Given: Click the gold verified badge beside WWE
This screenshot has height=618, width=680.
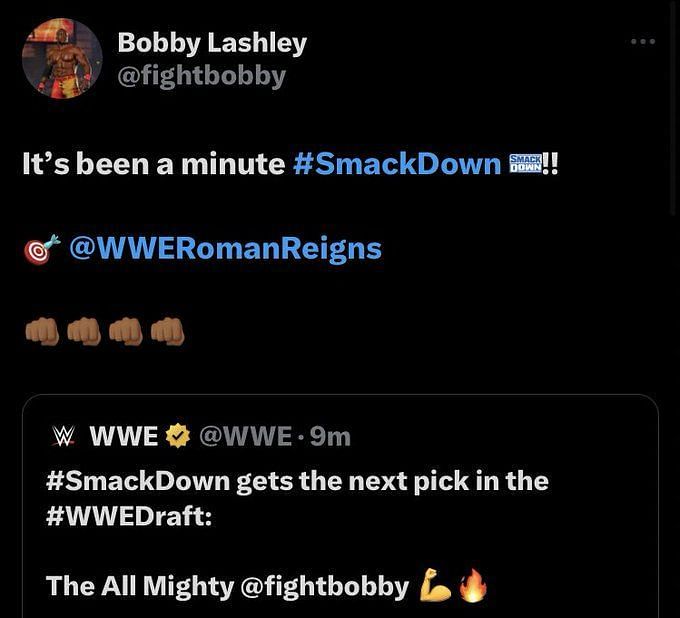Looking at the screenshot, I should 178,436.
